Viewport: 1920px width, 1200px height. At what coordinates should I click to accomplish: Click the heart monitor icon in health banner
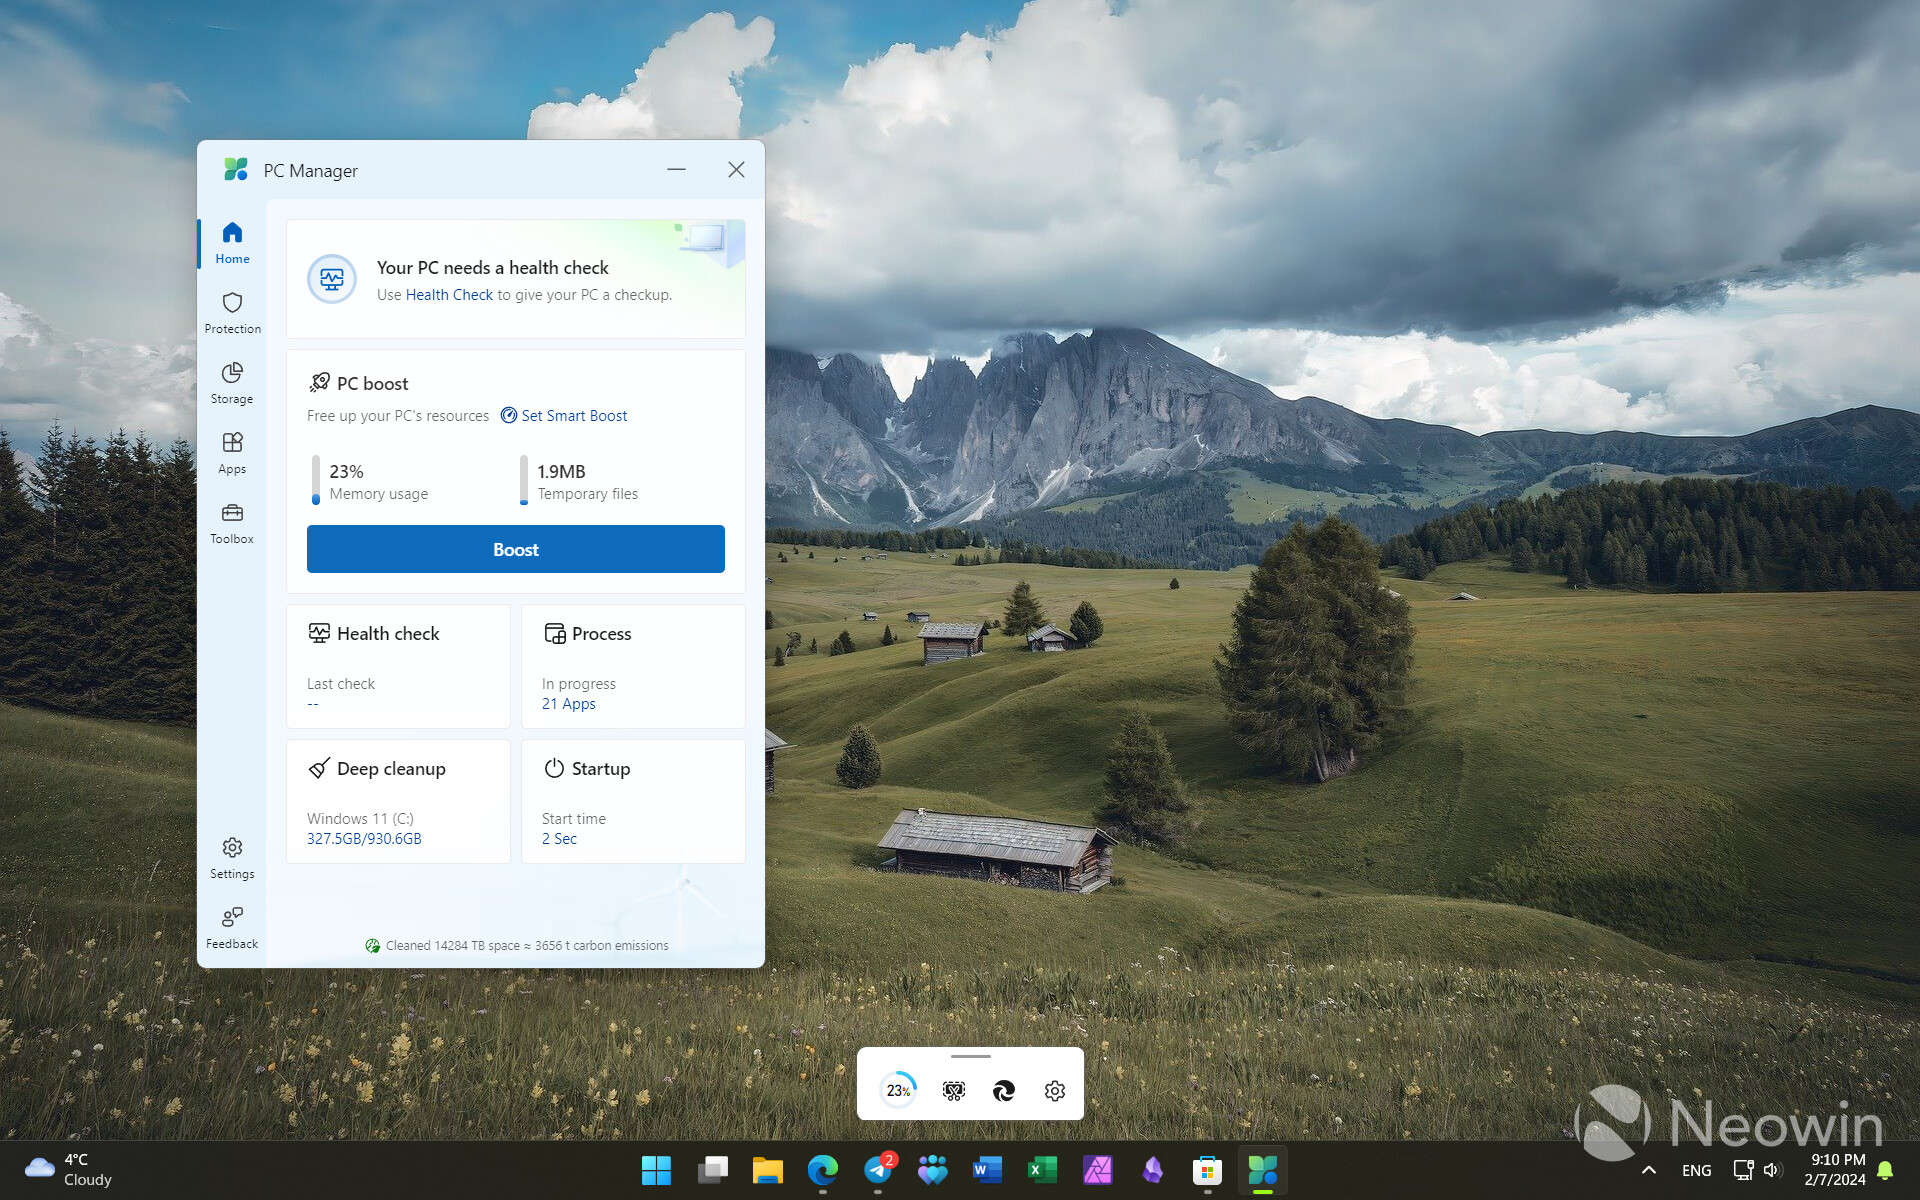pyautogui.click(x=332, y=279)
